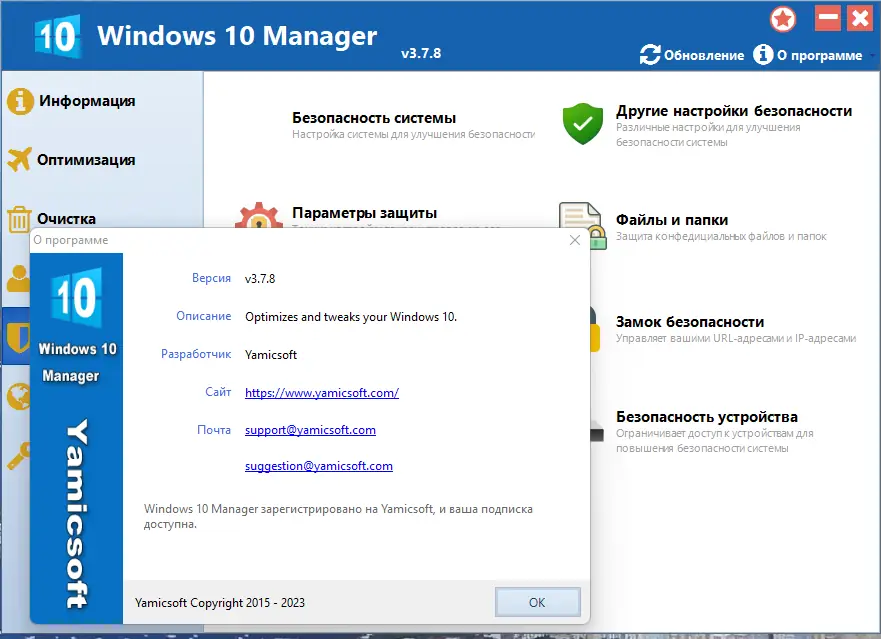The width and height of the screenshot is (881, 639).
Task: Follow the https://www.yamicsoft.com/ link
Action: (x=321, y=392)
